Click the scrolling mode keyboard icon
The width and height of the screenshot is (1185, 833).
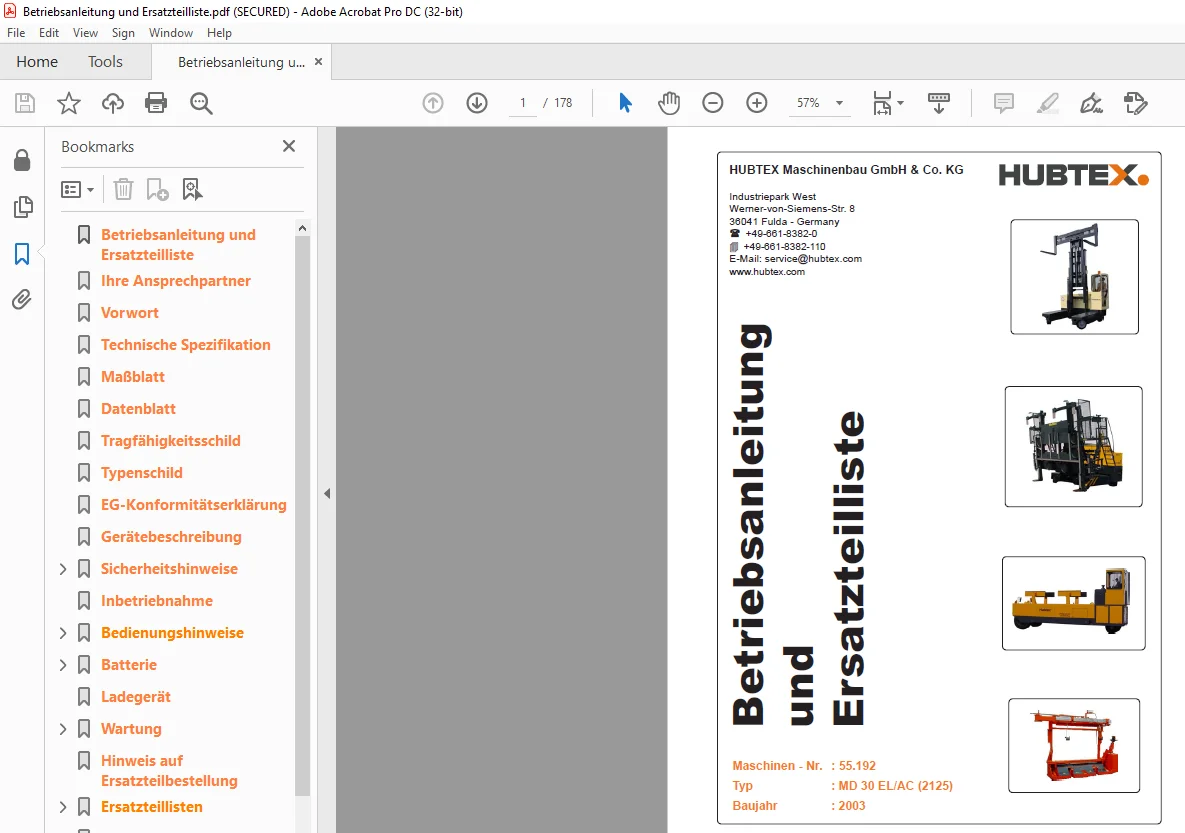click(x=939, y=103)
